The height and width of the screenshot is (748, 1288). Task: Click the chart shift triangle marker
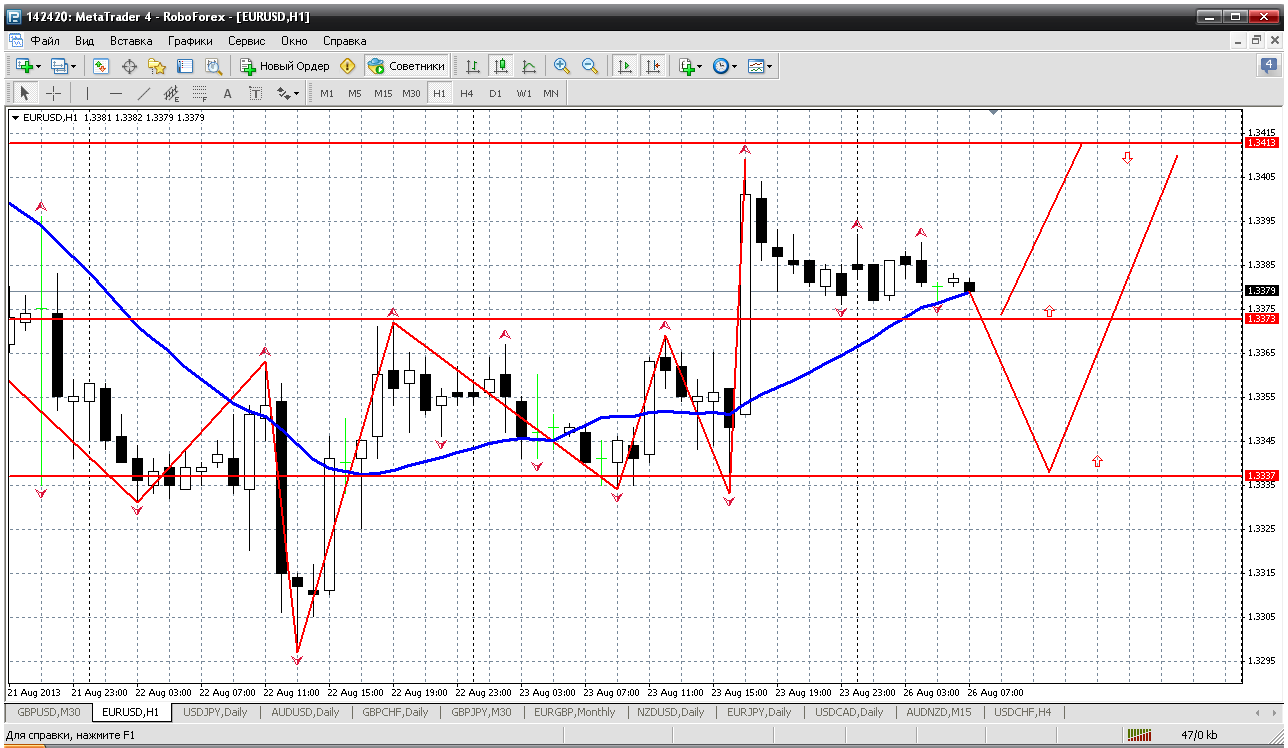[x=993, y=112]
